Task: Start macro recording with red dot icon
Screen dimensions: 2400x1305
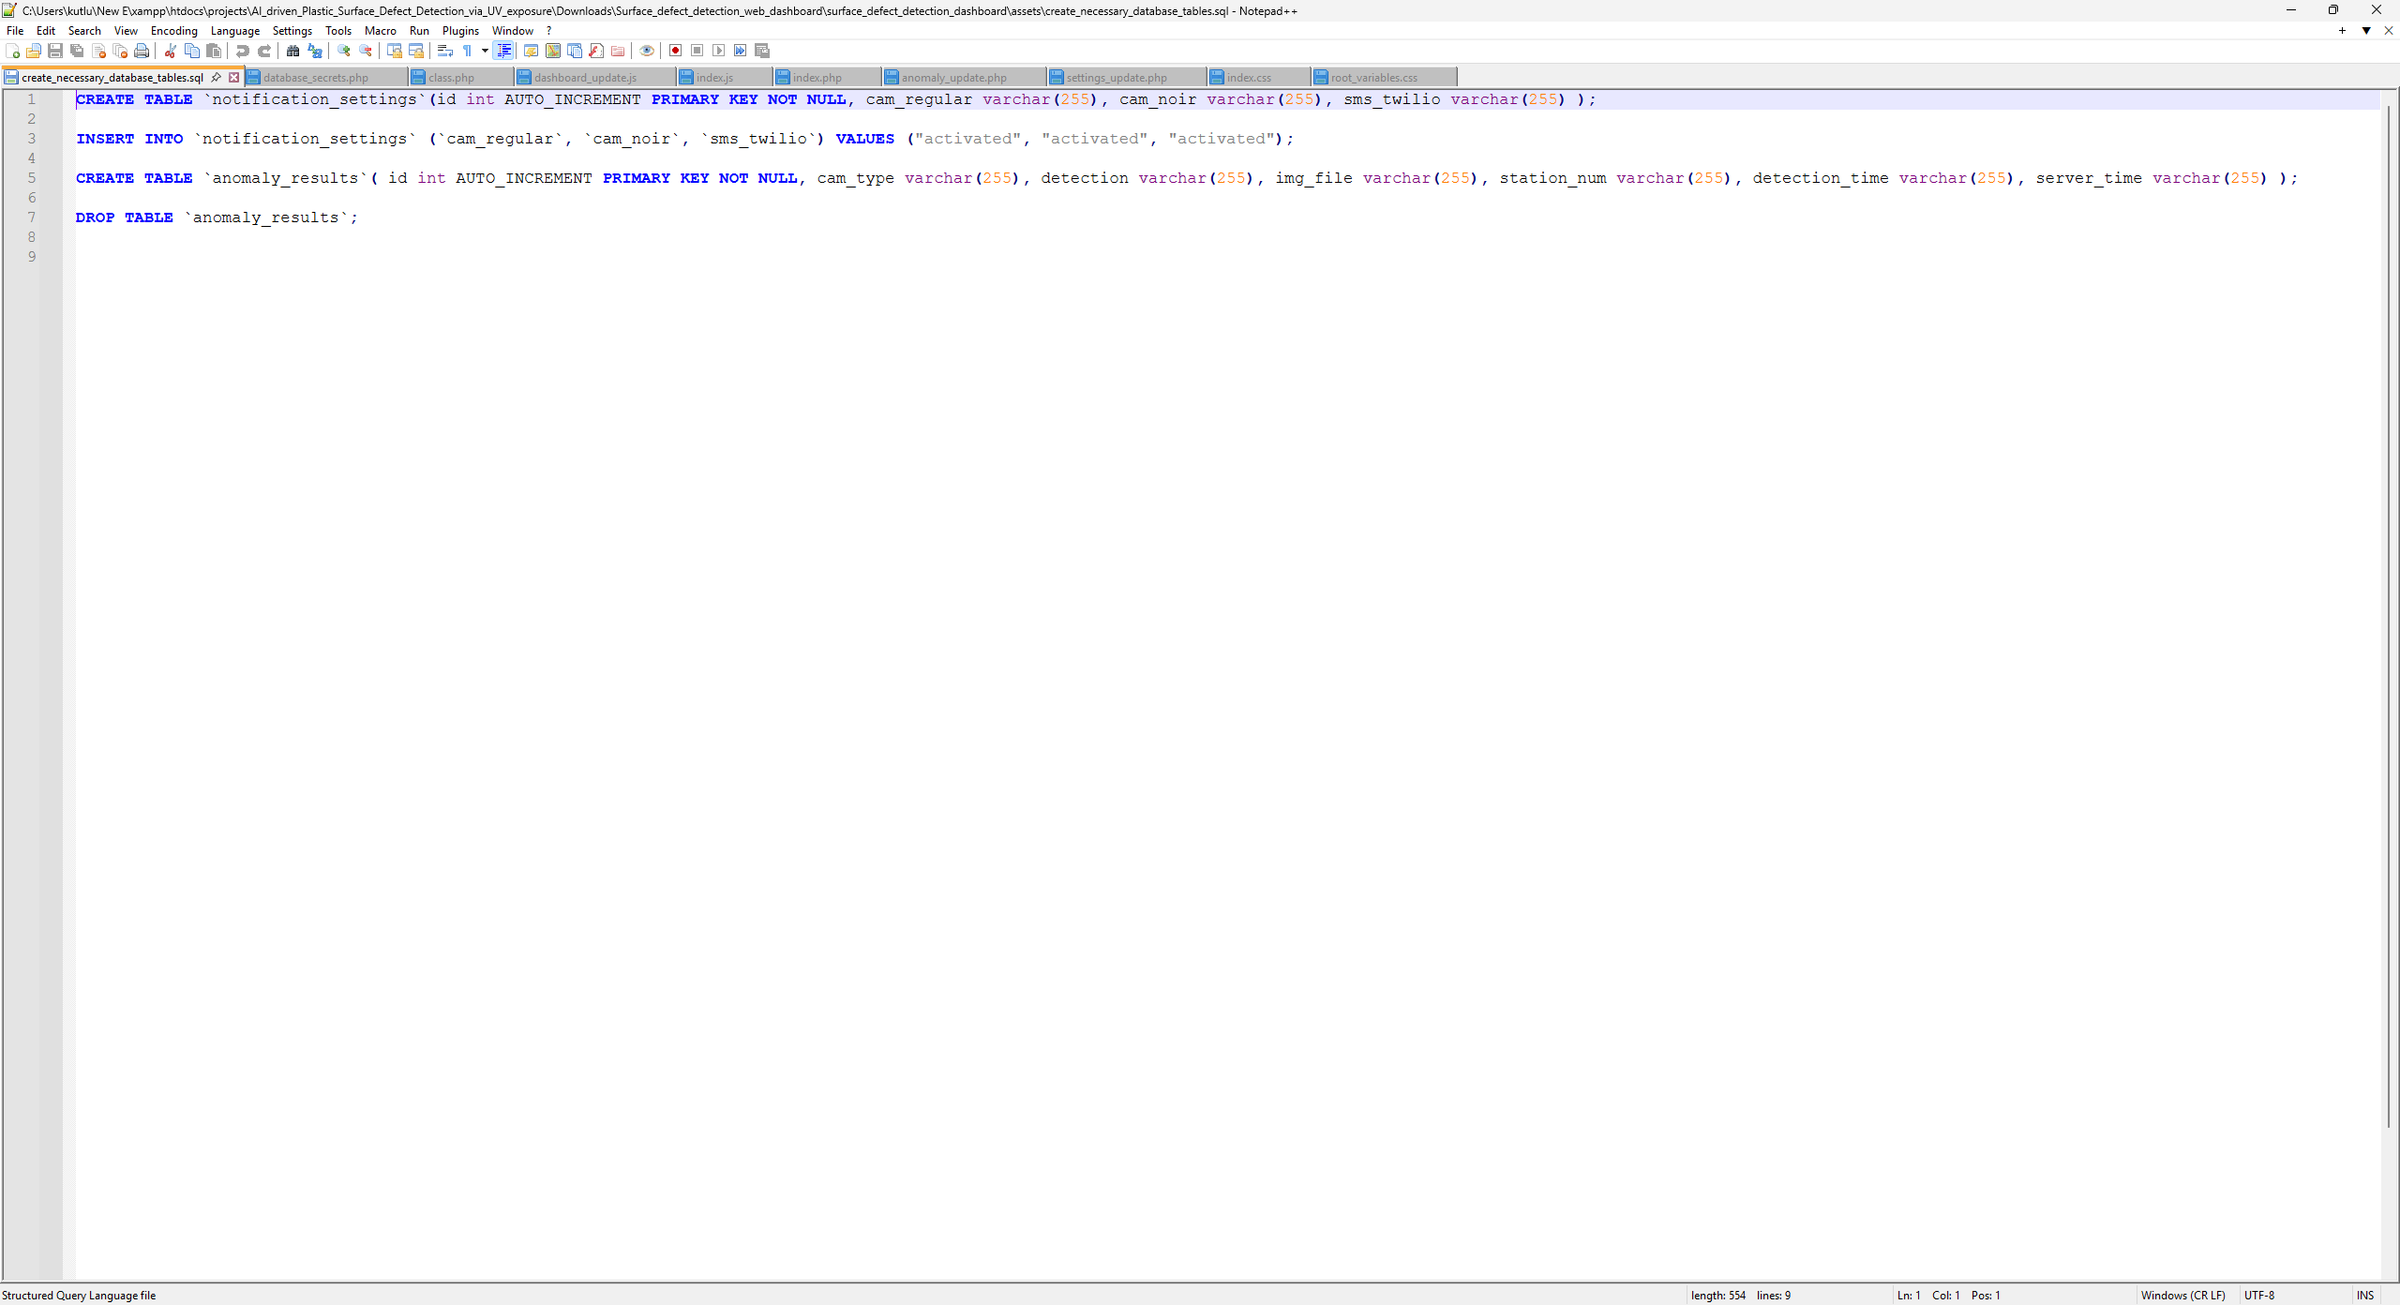Action: (x=675, y=51)
